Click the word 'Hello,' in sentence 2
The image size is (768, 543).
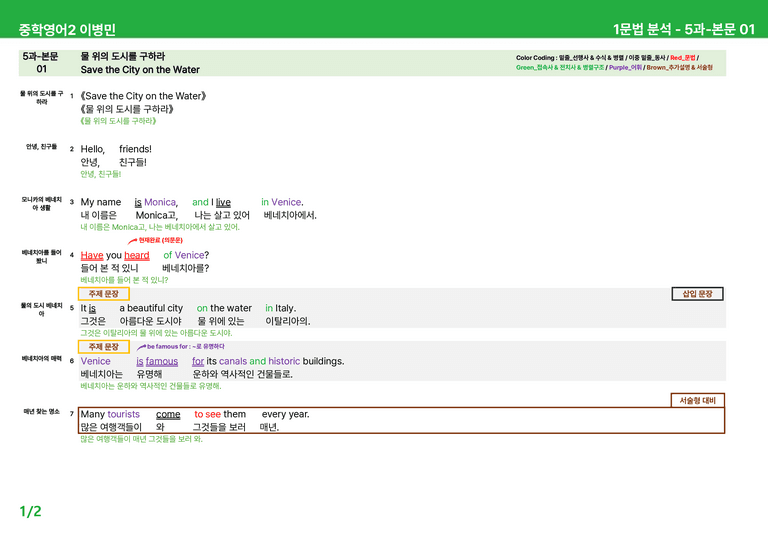(93, 149)
